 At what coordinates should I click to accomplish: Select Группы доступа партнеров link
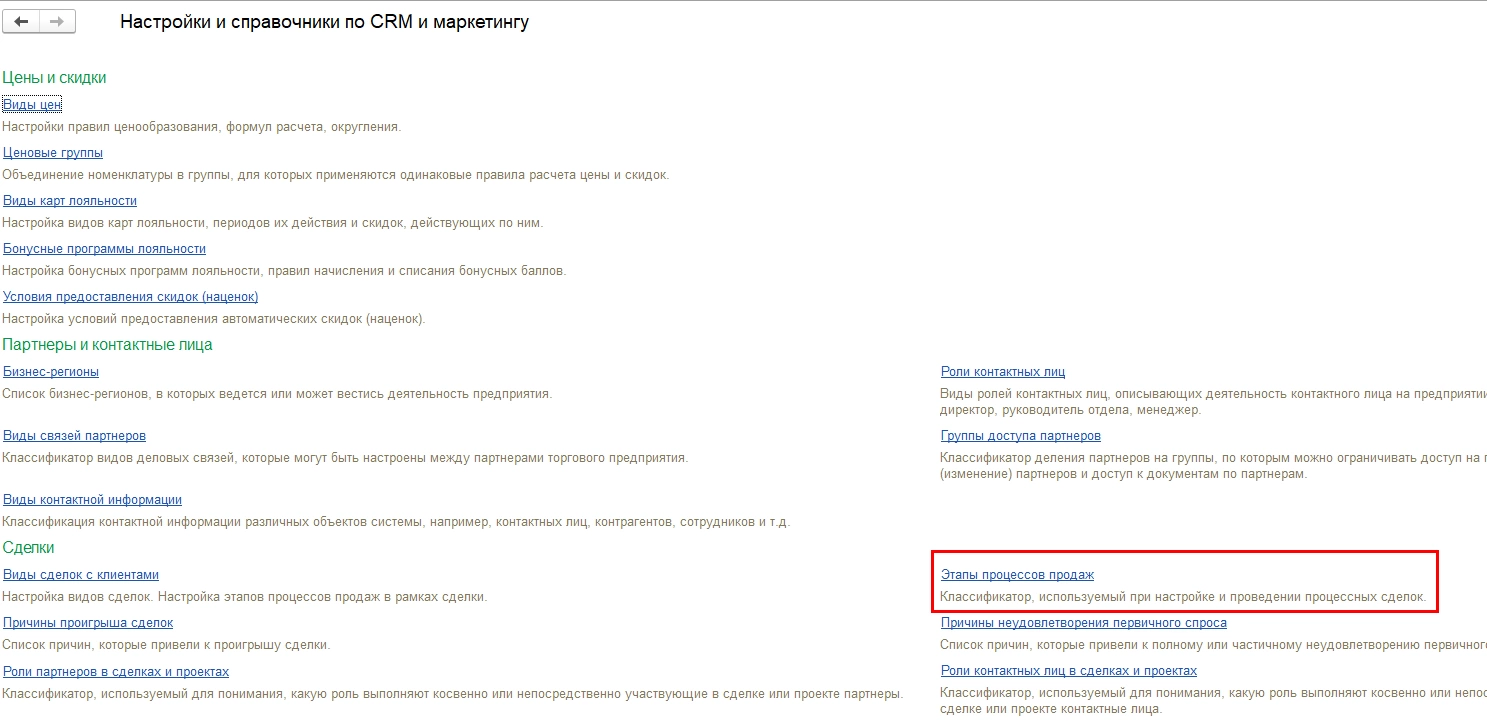tap(1020, 436)
